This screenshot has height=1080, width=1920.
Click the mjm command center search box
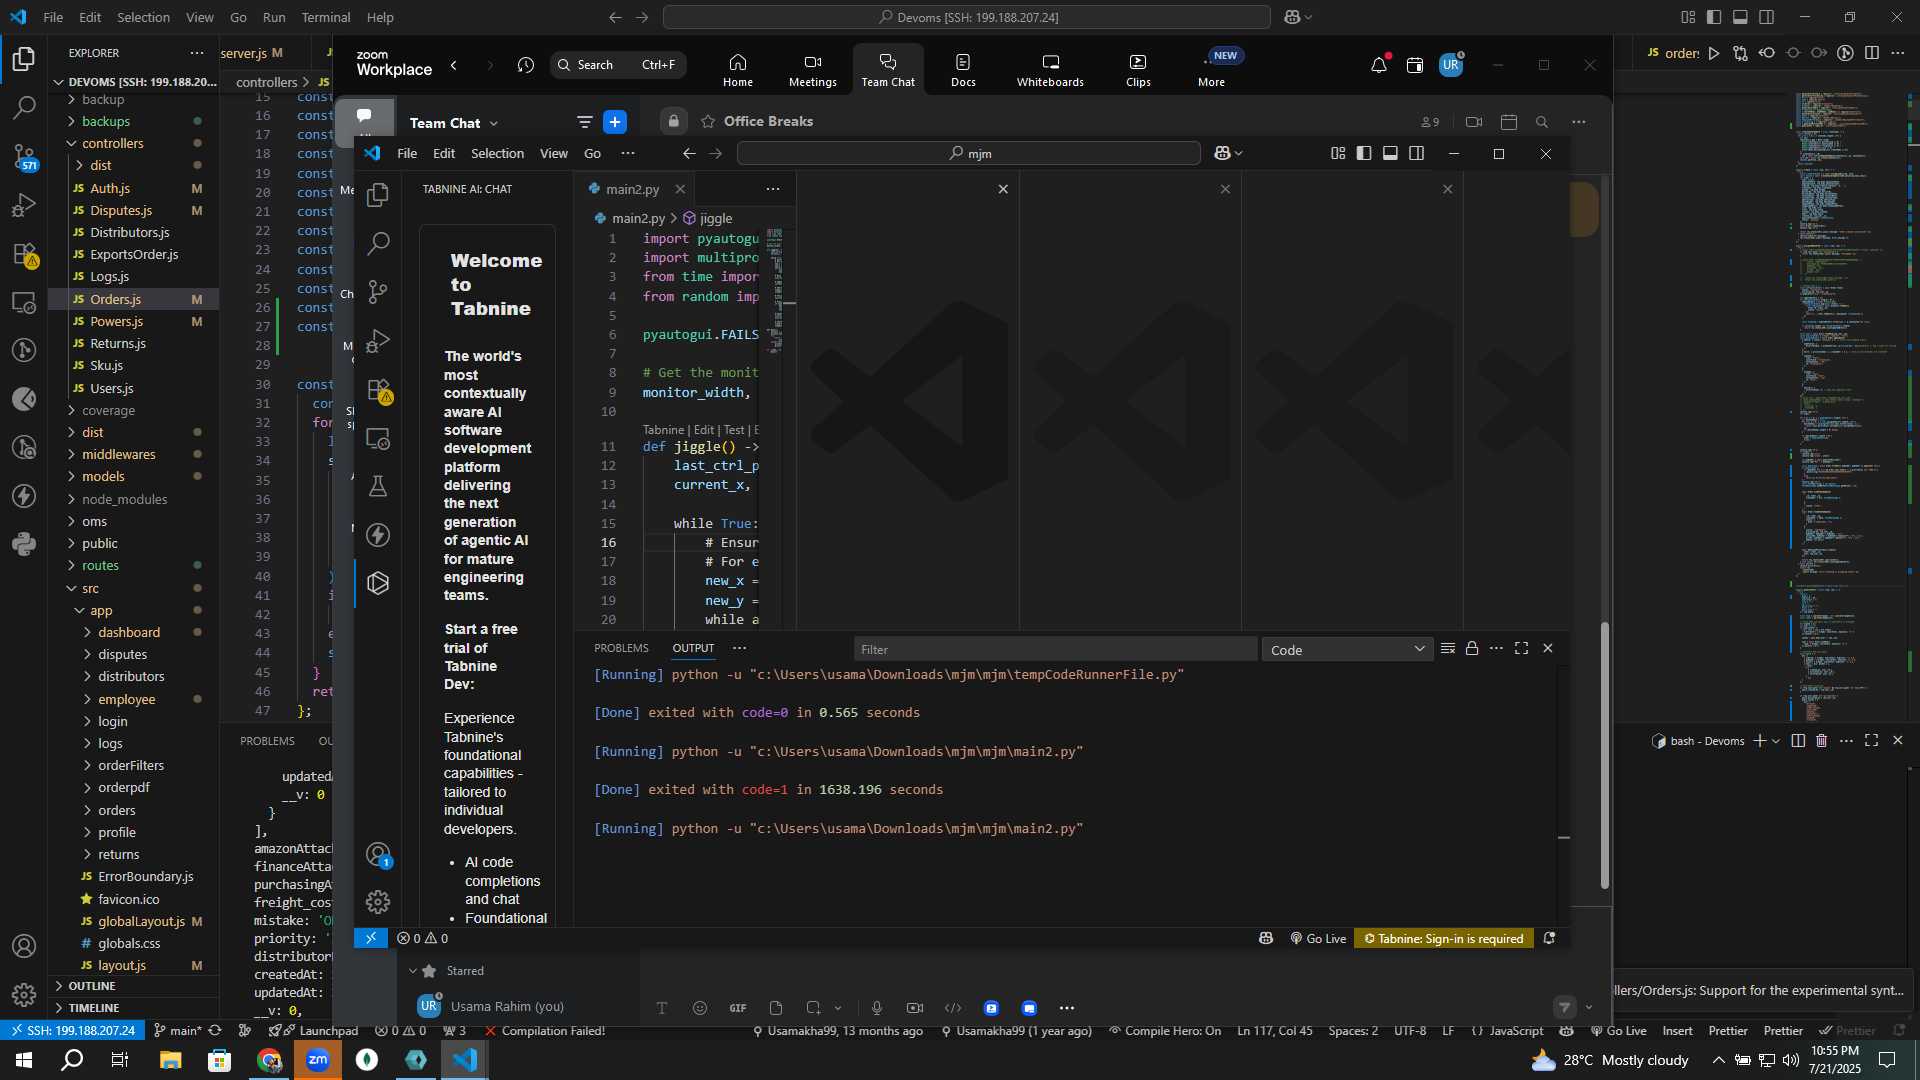968,153
